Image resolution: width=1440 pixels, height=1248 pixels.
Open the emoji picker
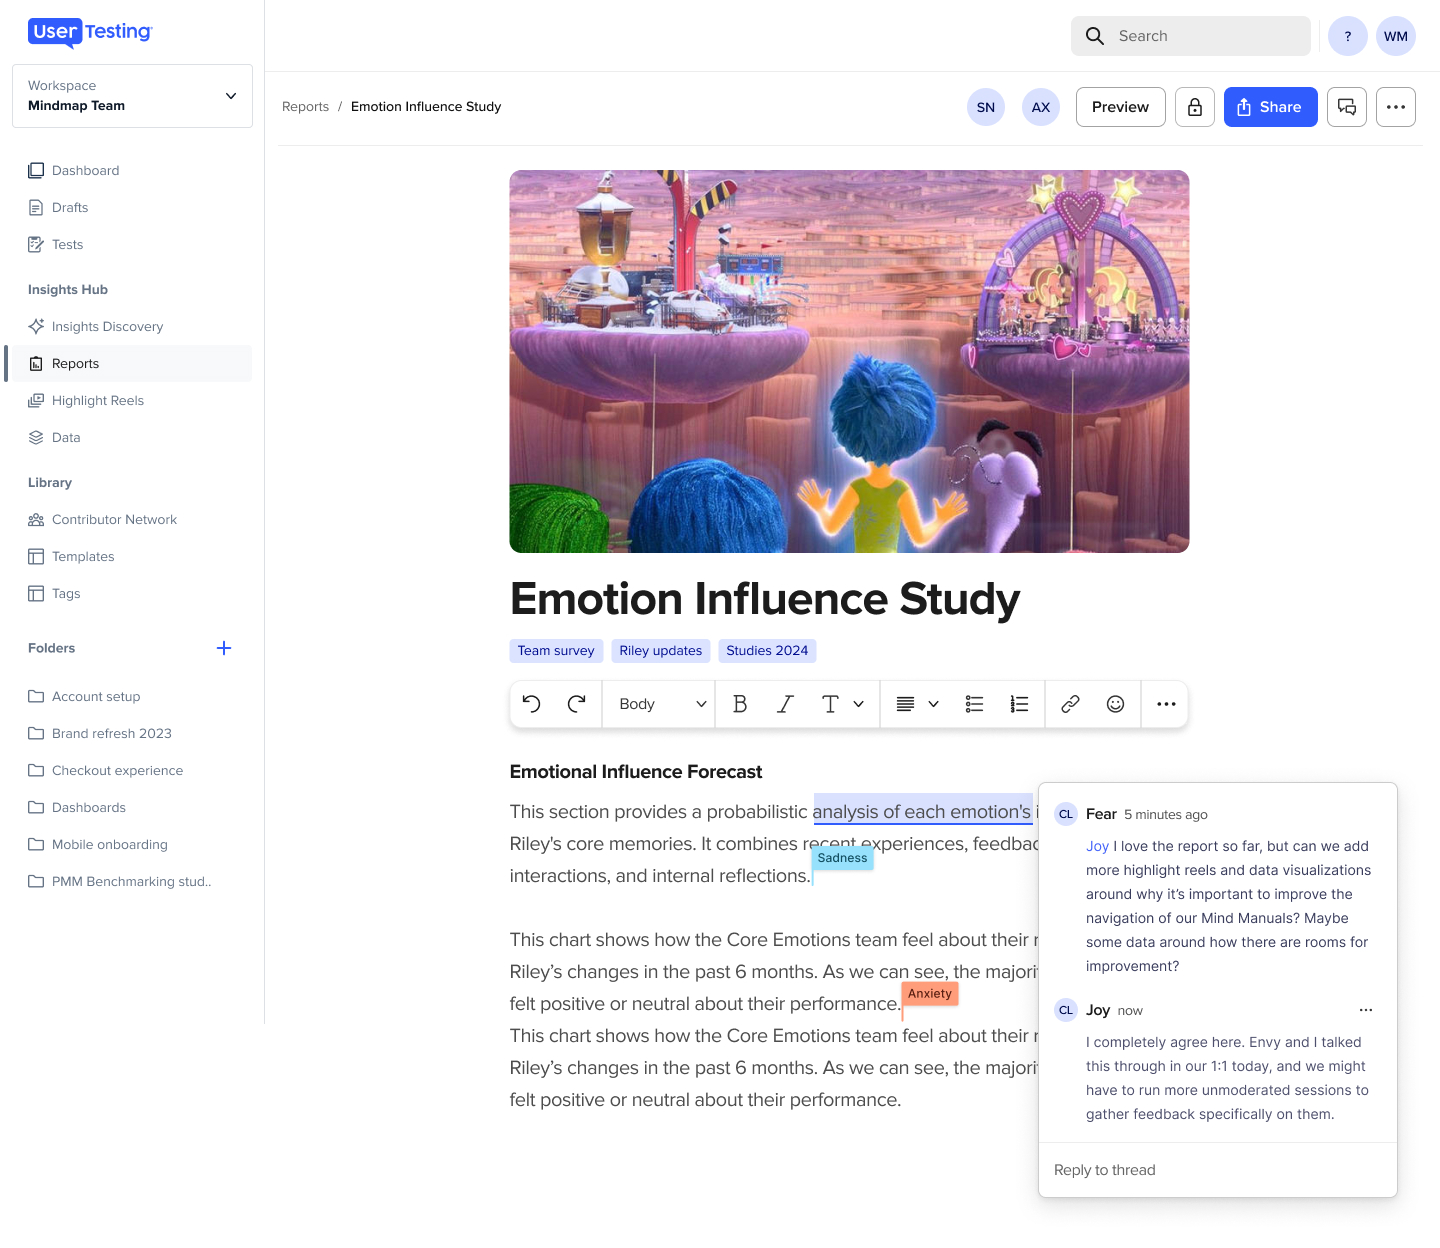(1115, 704)
